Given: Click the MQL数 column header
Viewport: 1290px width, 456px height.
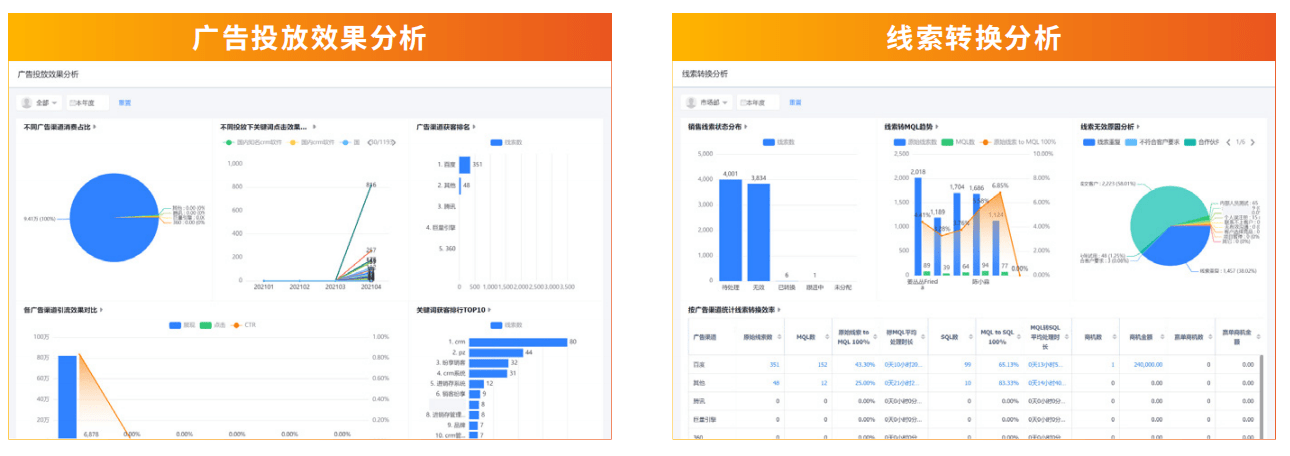Looking at the screenshot, I should [x=807, y=336].
